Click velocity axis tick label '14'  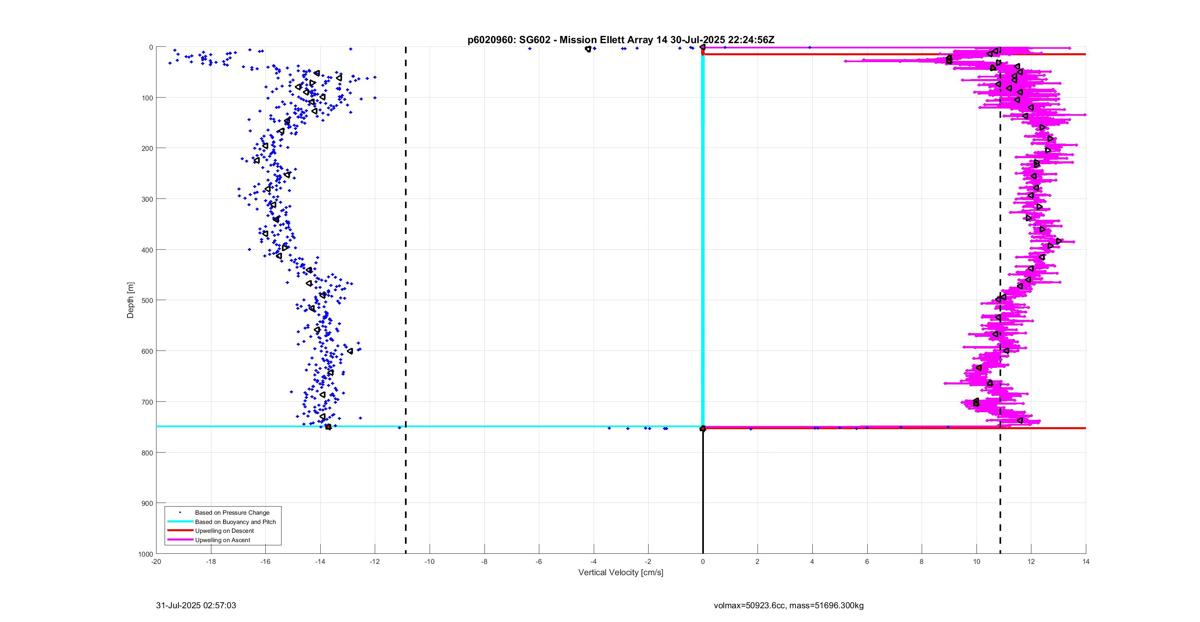pos(1086,561)
